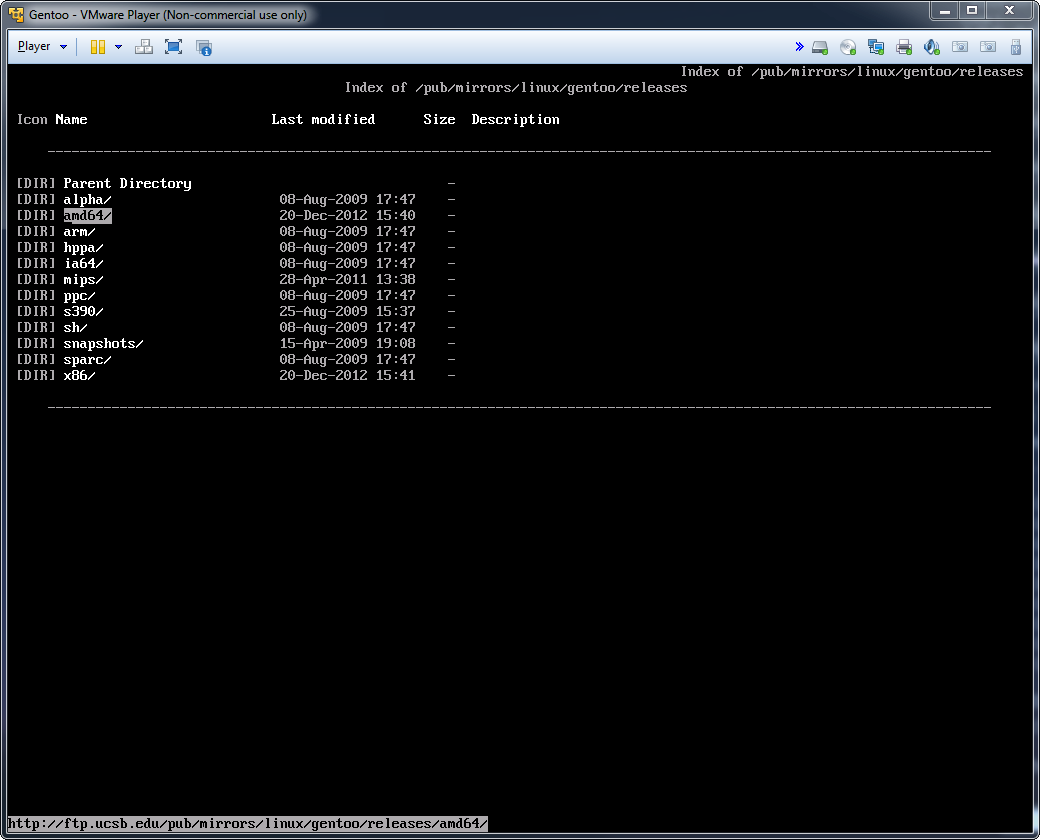1040x840 pixels.
Task: Click the VMware logo in the title bar
Action: point(16,14)
